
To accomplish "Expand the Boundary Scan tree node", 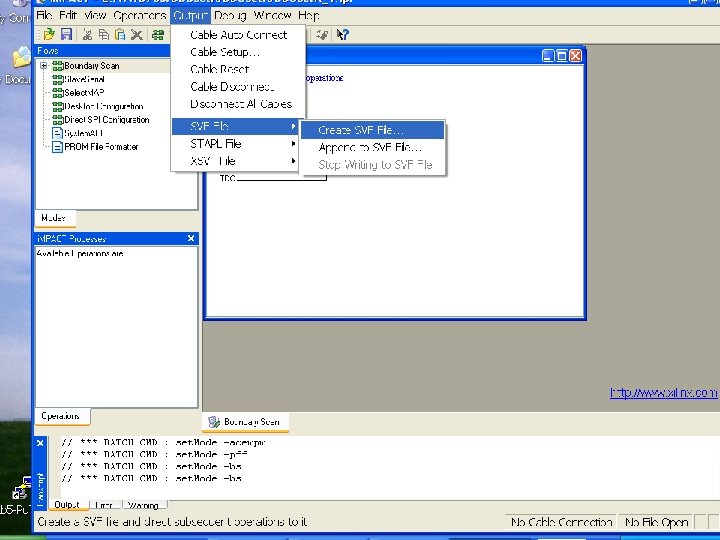I will (x=44, y=66).
